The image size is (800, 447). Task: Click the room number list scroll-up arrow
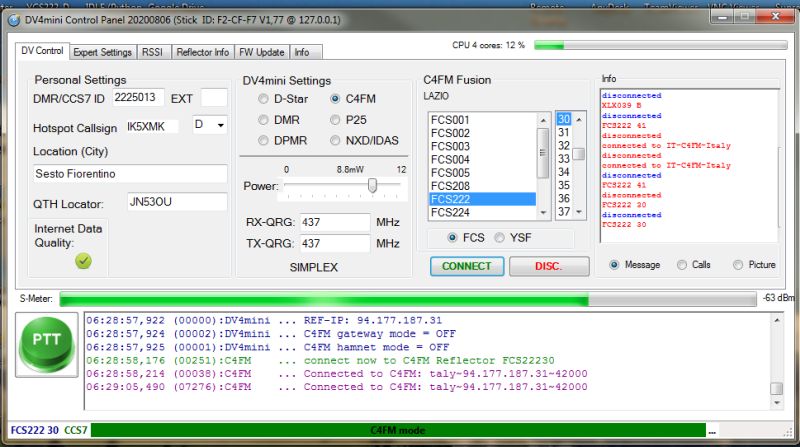coord(579,119)
